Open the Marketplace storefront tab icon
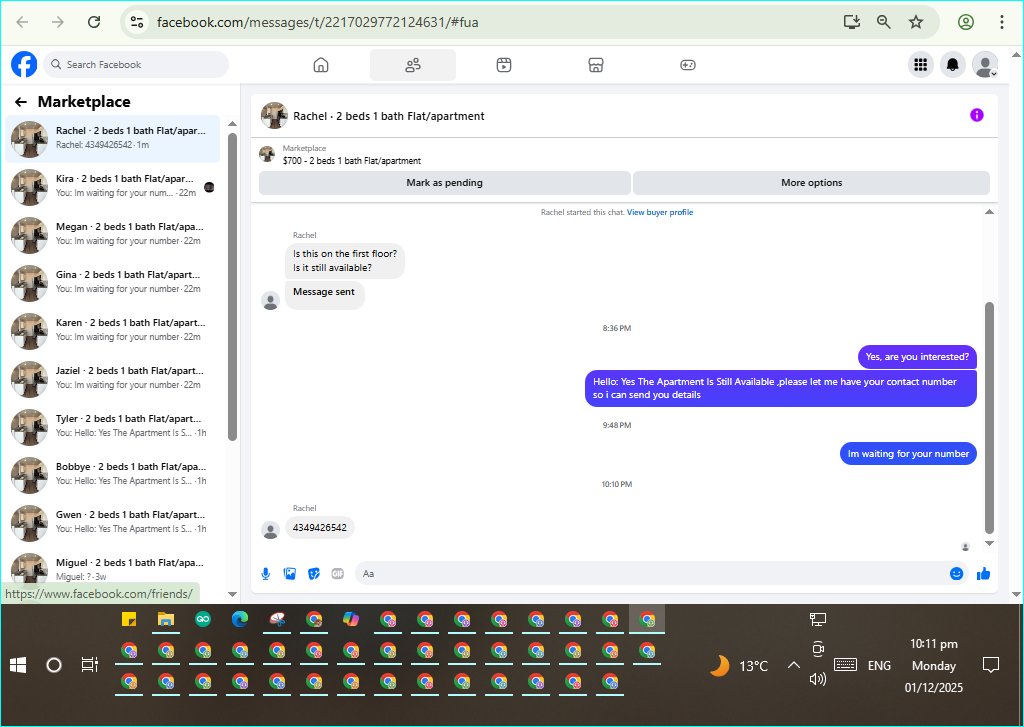The height and width of the screenshot is (727, 1024). pos(596,65)
